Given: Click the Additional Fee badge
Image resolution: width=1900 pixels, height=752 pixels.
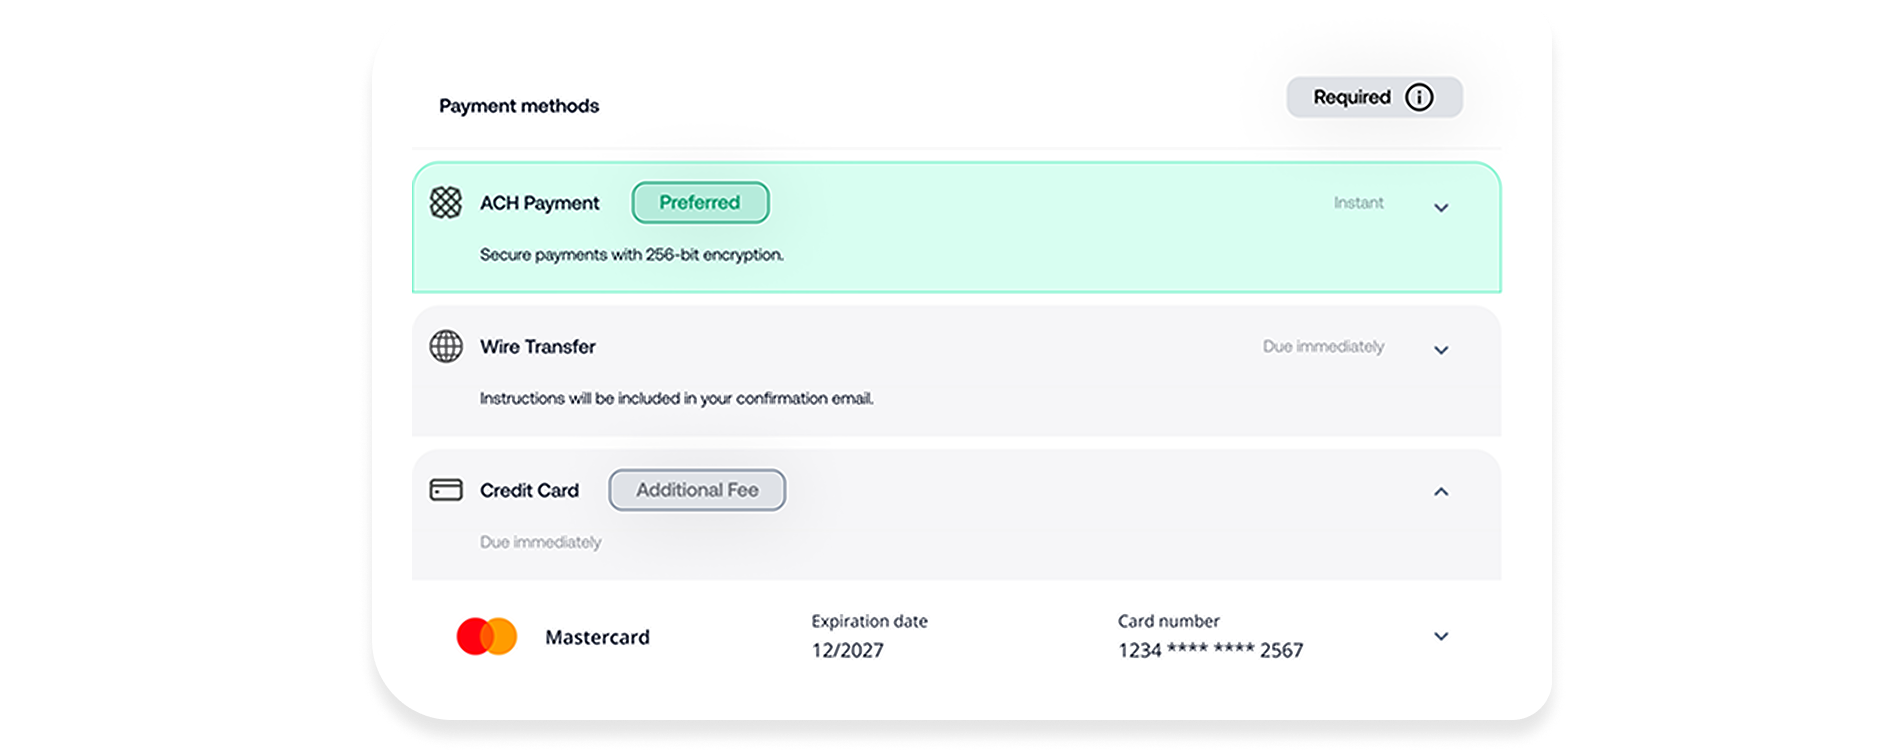Looking at the screenshot, I should (x=697, y=490).
